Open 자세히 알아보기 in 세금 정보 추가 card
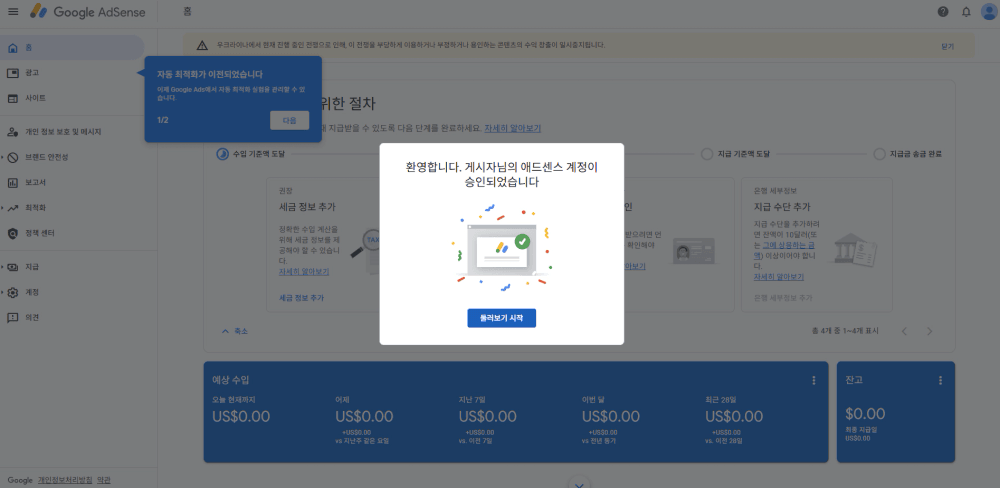1000x488 pixels. point(304,272)
